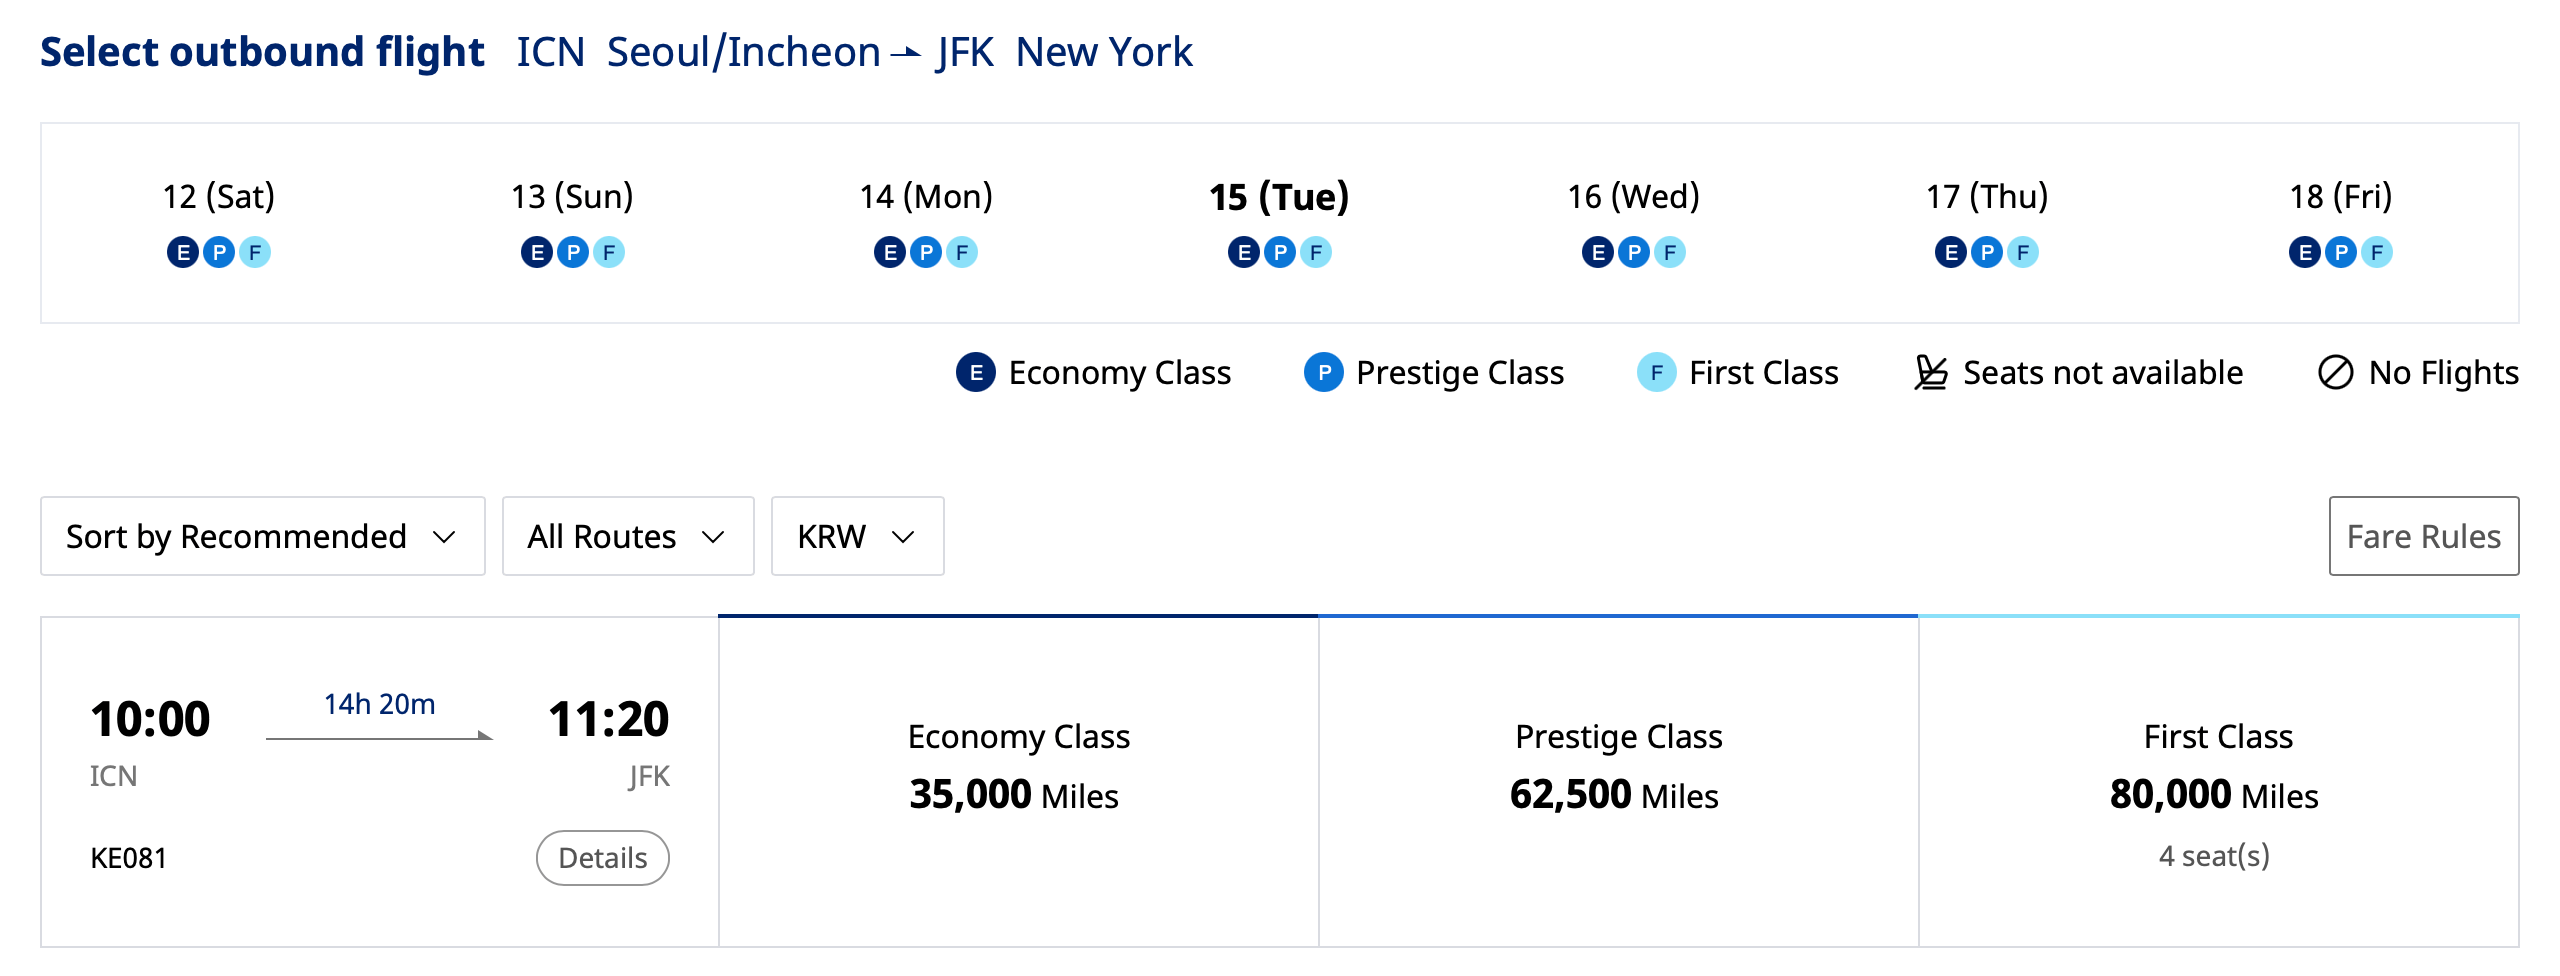
Task: Select the 16 (Wed) date tab
Action: click(1633, 197)
